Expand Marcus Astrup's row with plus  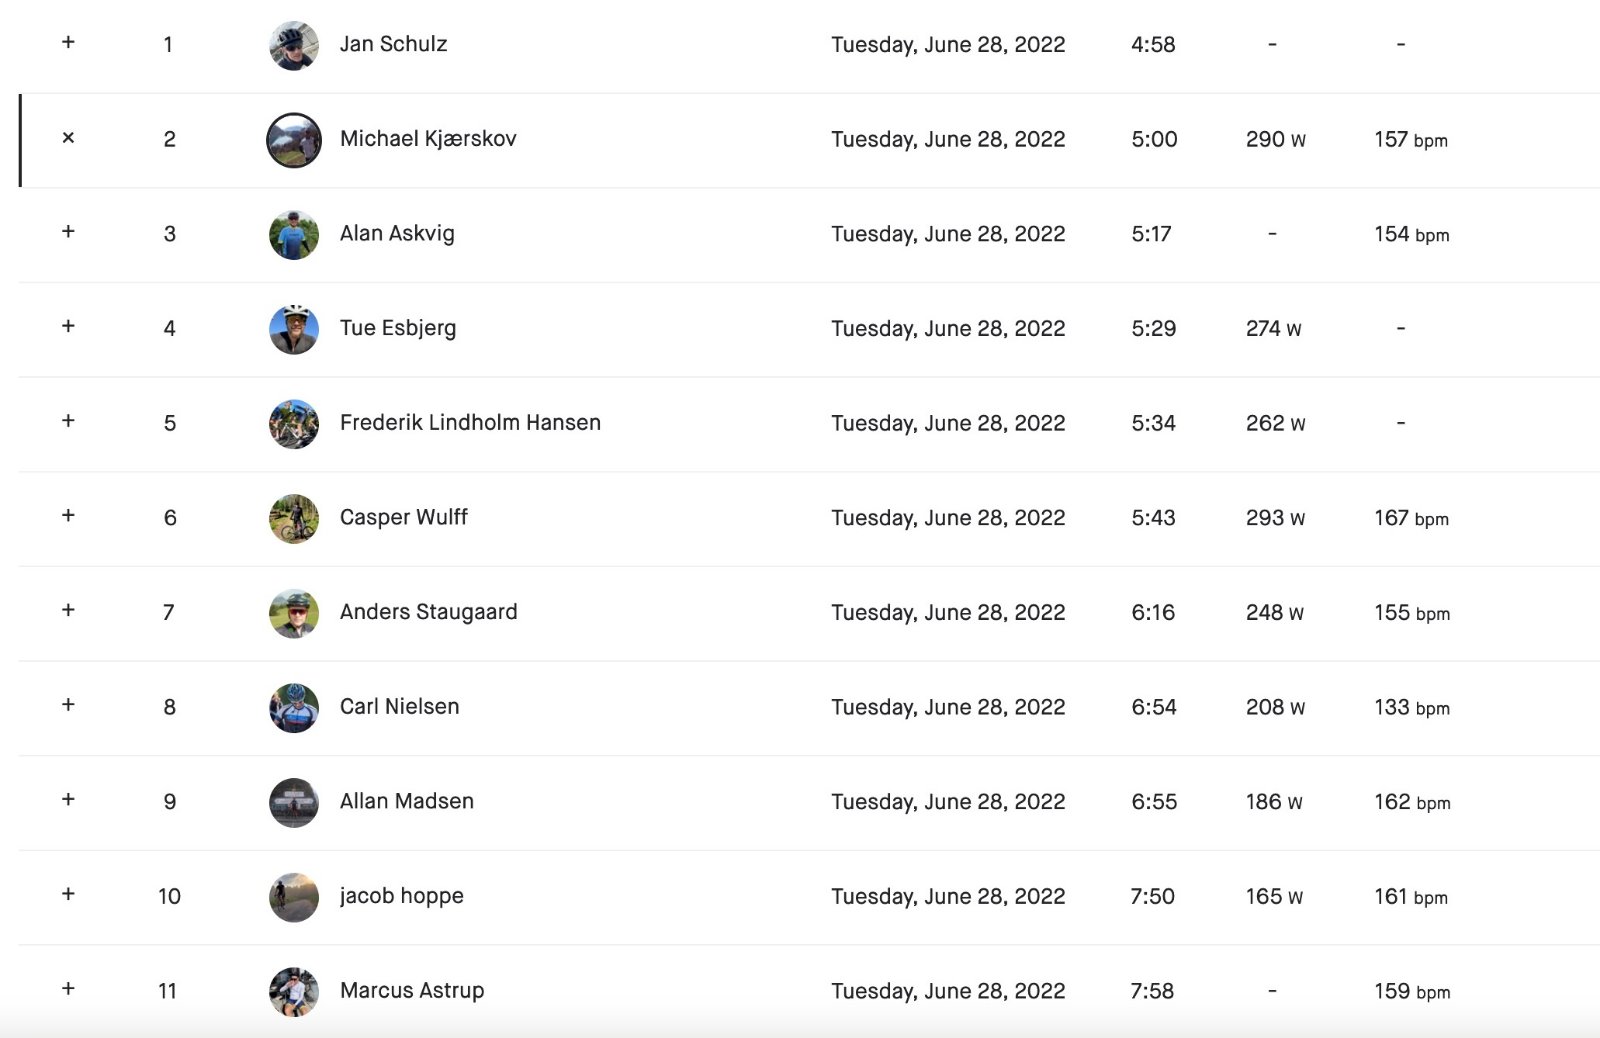(68, 988)
